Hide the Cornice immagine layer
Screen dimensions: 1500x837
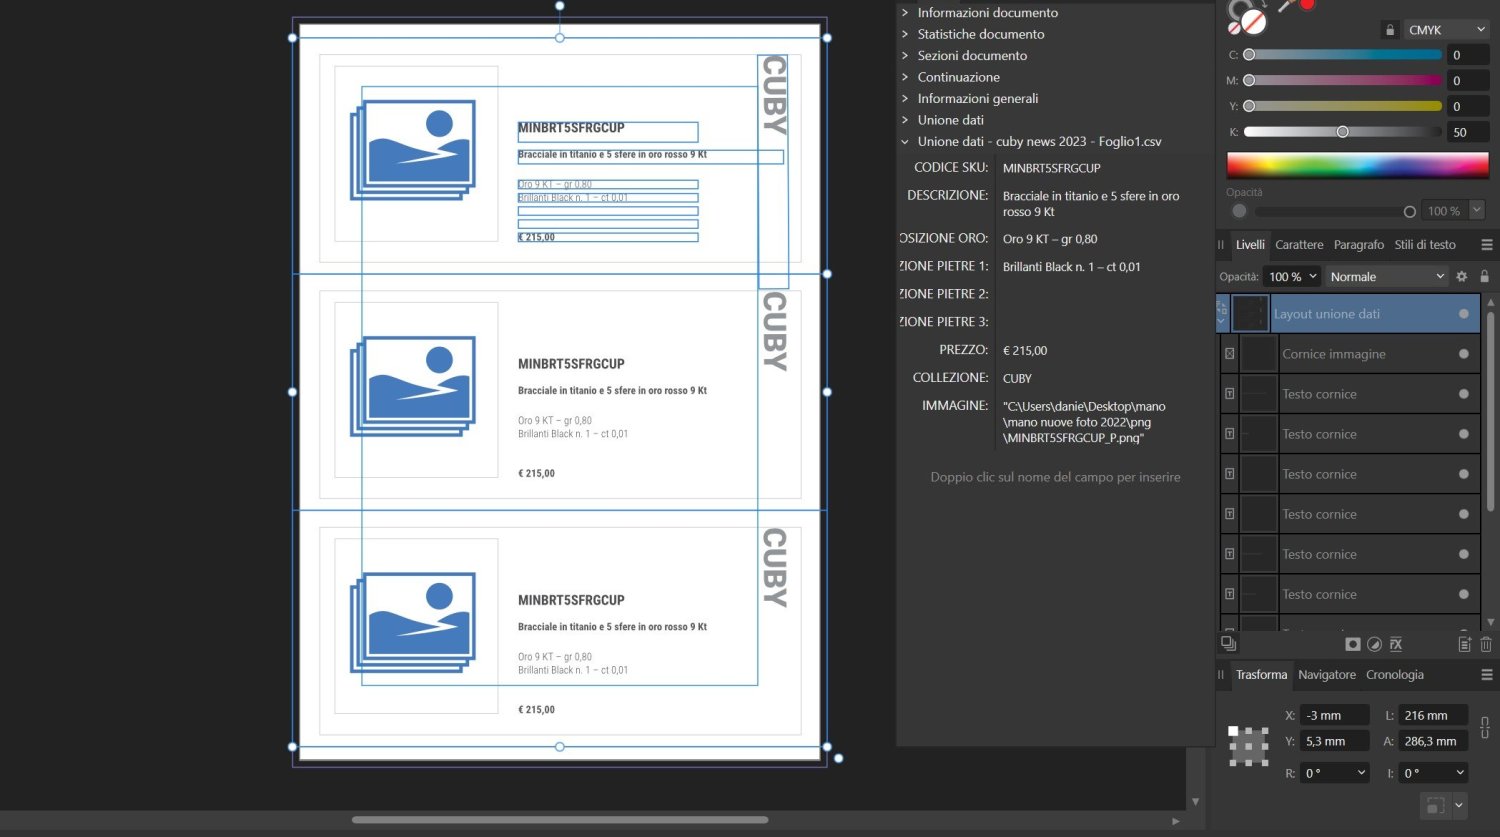click(1463, 354)
